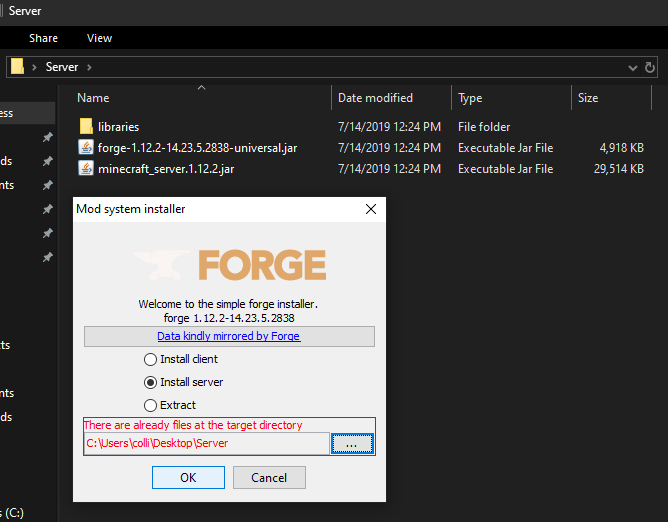Open the Share ribbon tab
This screenshot has width=668, height=522.
(43, 38)
